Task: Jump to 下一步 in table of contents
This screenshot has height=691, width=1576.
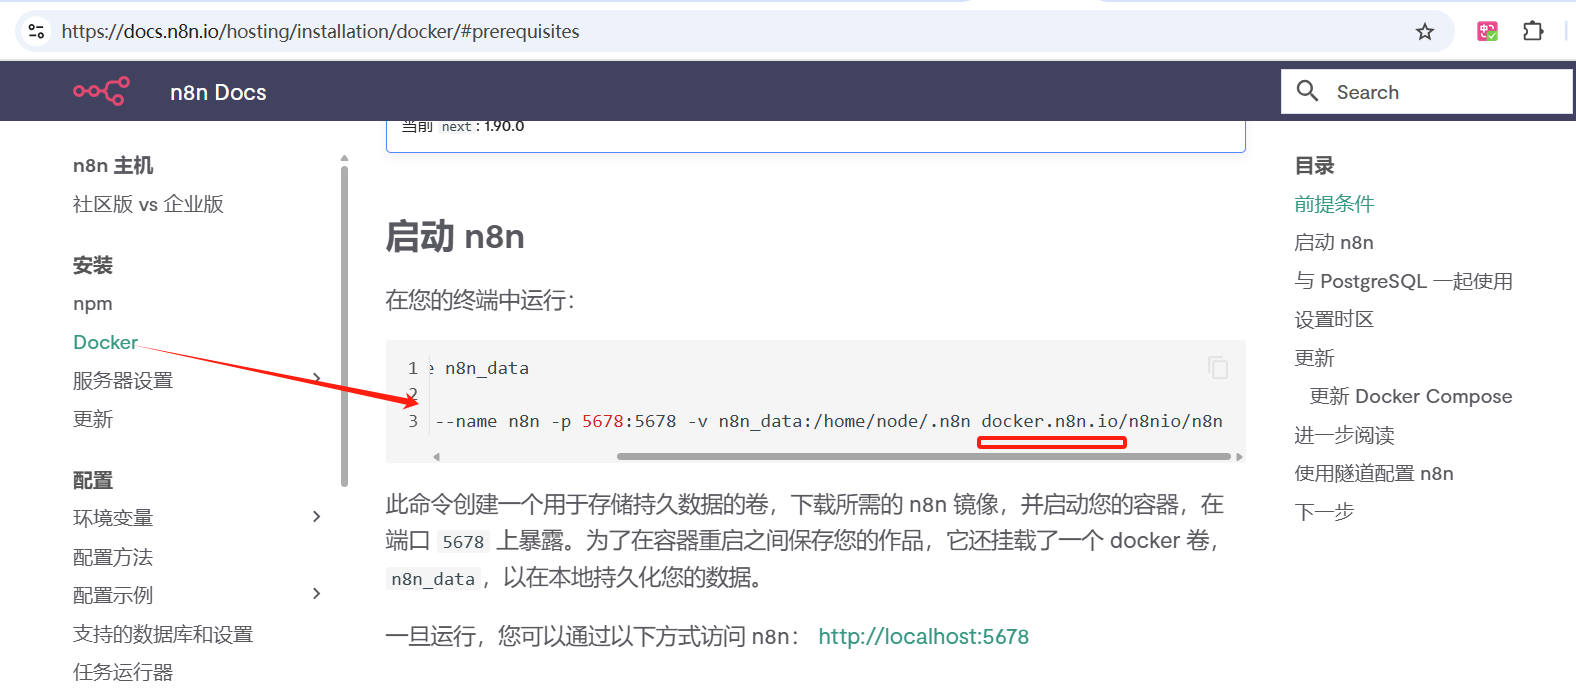Action: [x=1324, y=512]
